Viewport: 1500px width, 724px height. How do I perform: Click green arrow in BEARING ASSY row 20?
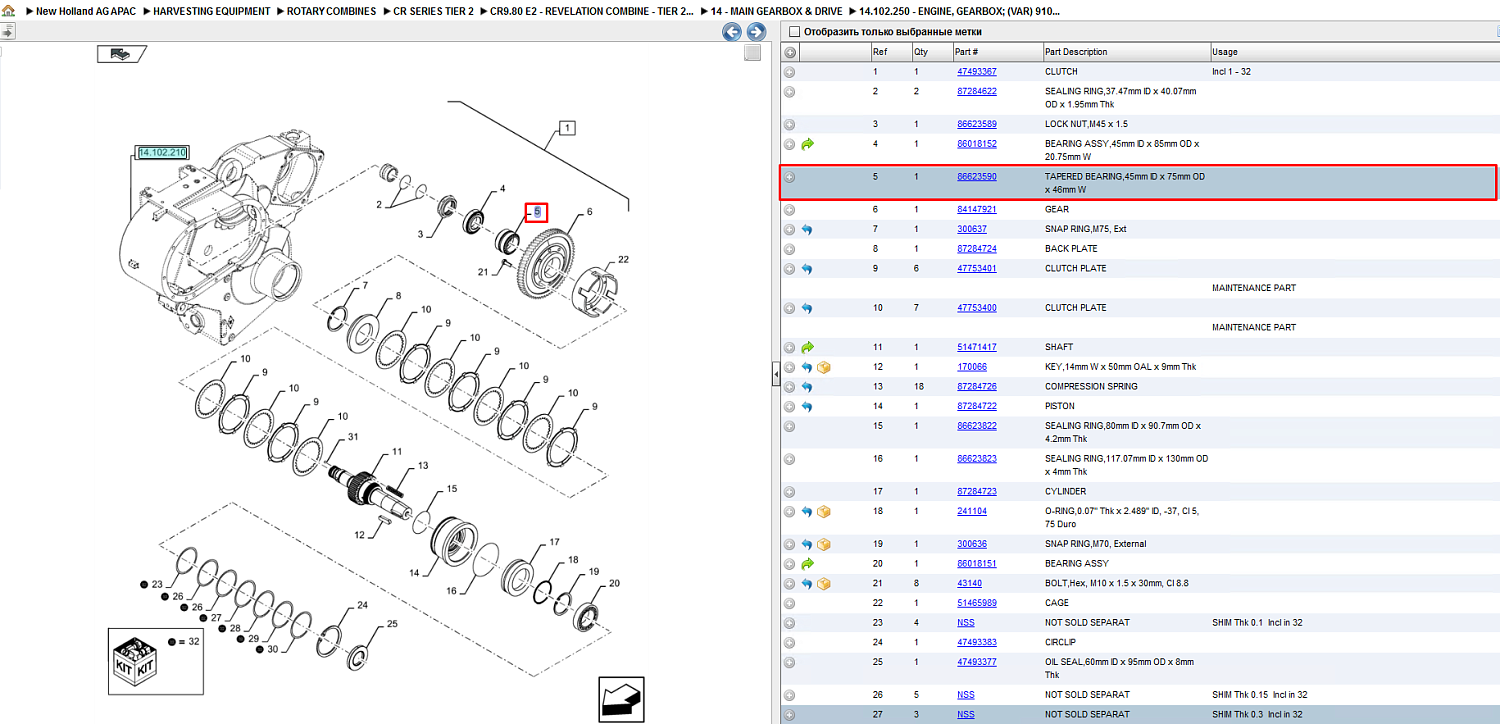[808, 563]
